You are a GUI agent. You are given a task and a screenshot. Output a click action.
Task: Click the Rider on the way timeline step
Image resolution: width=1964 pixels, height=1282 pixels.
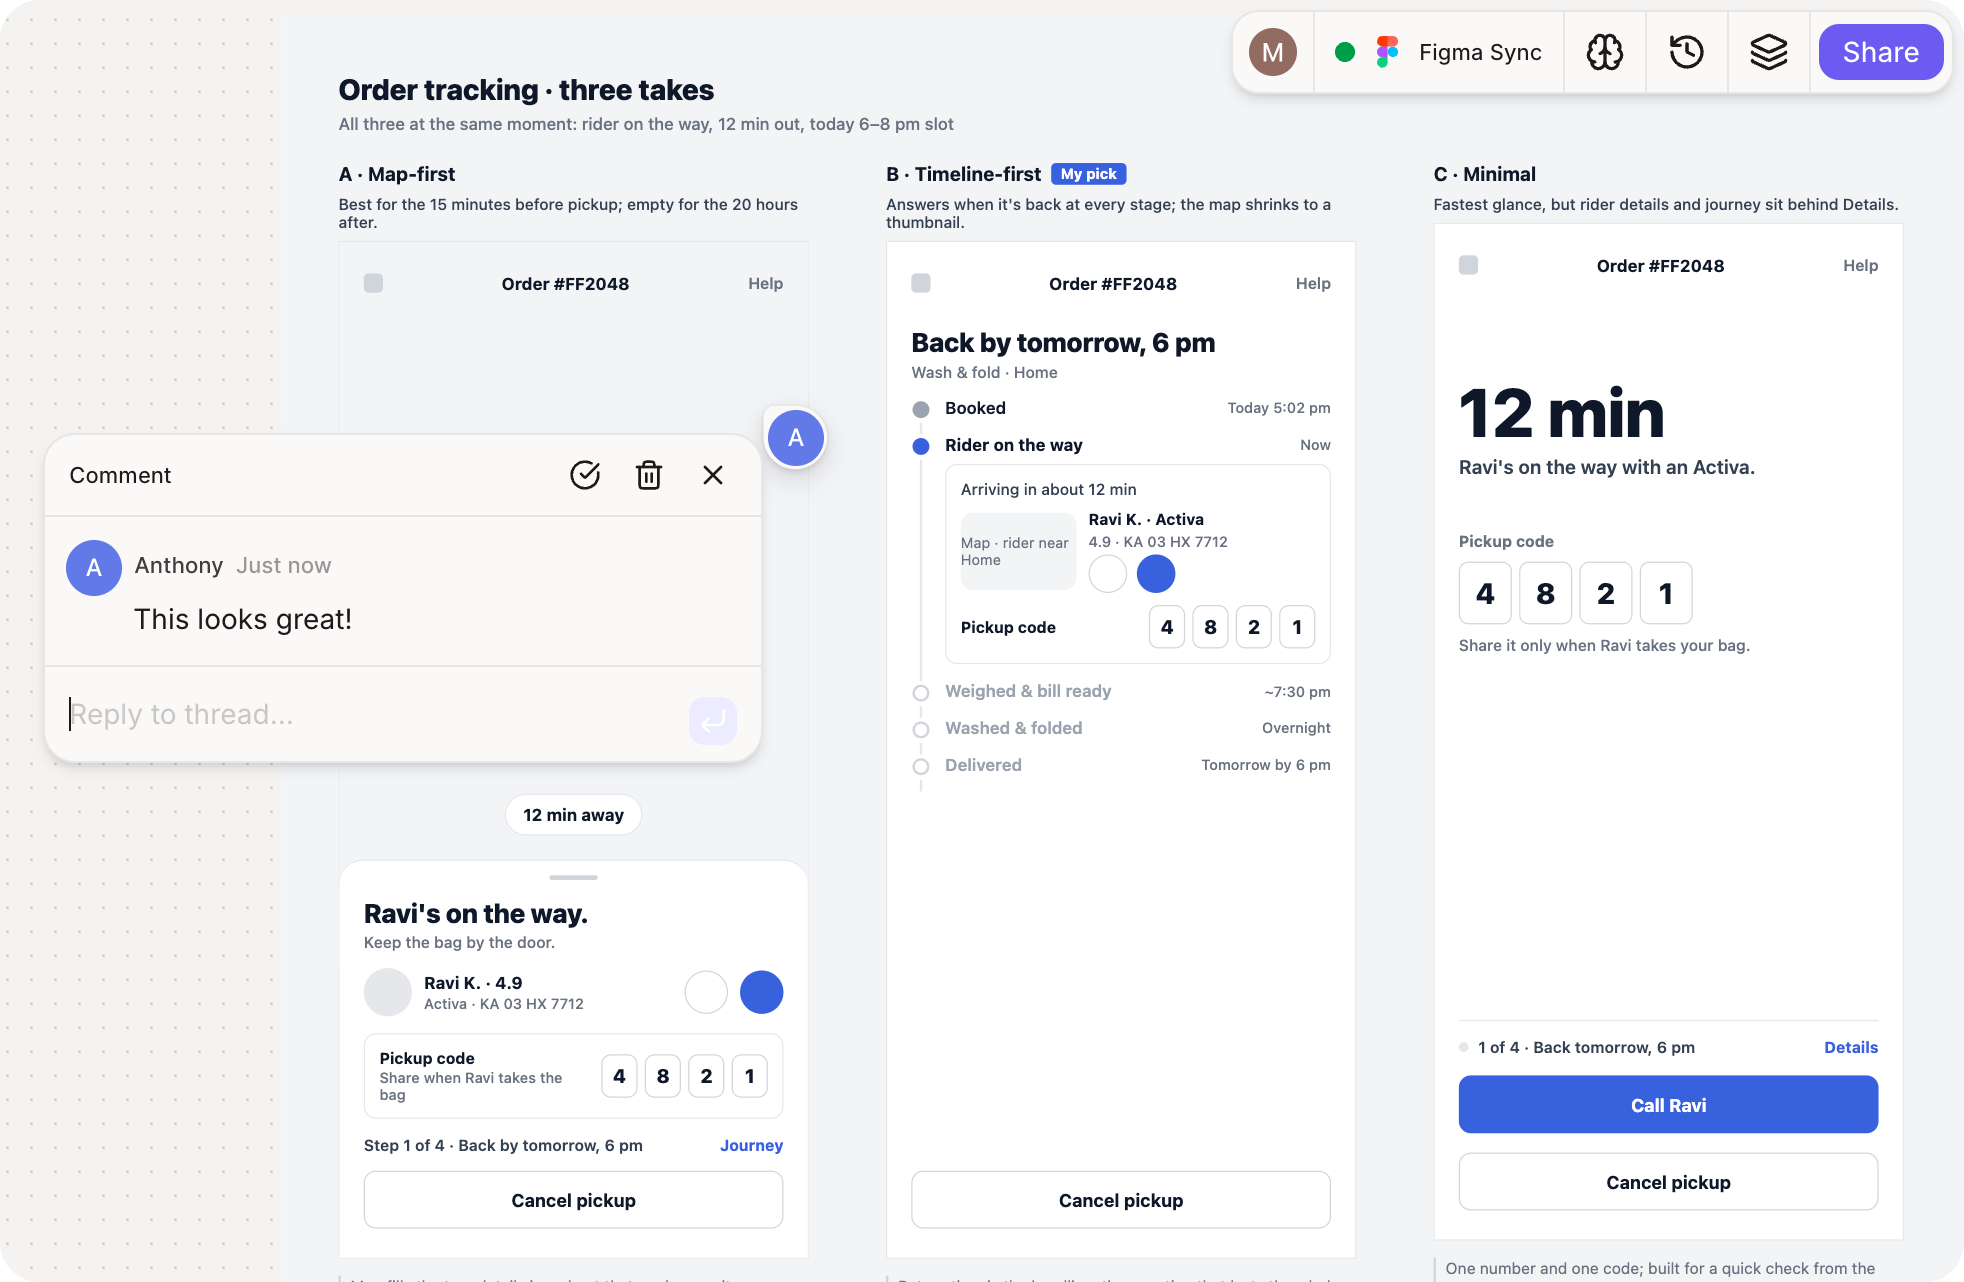point(1121,445)
